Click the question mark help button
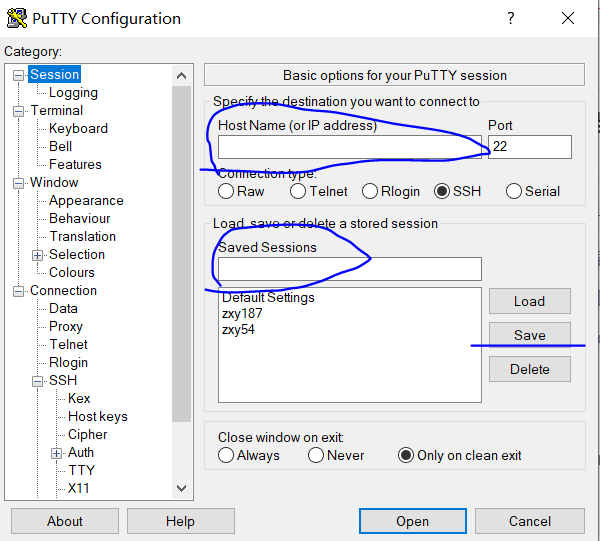 [511, 18]
